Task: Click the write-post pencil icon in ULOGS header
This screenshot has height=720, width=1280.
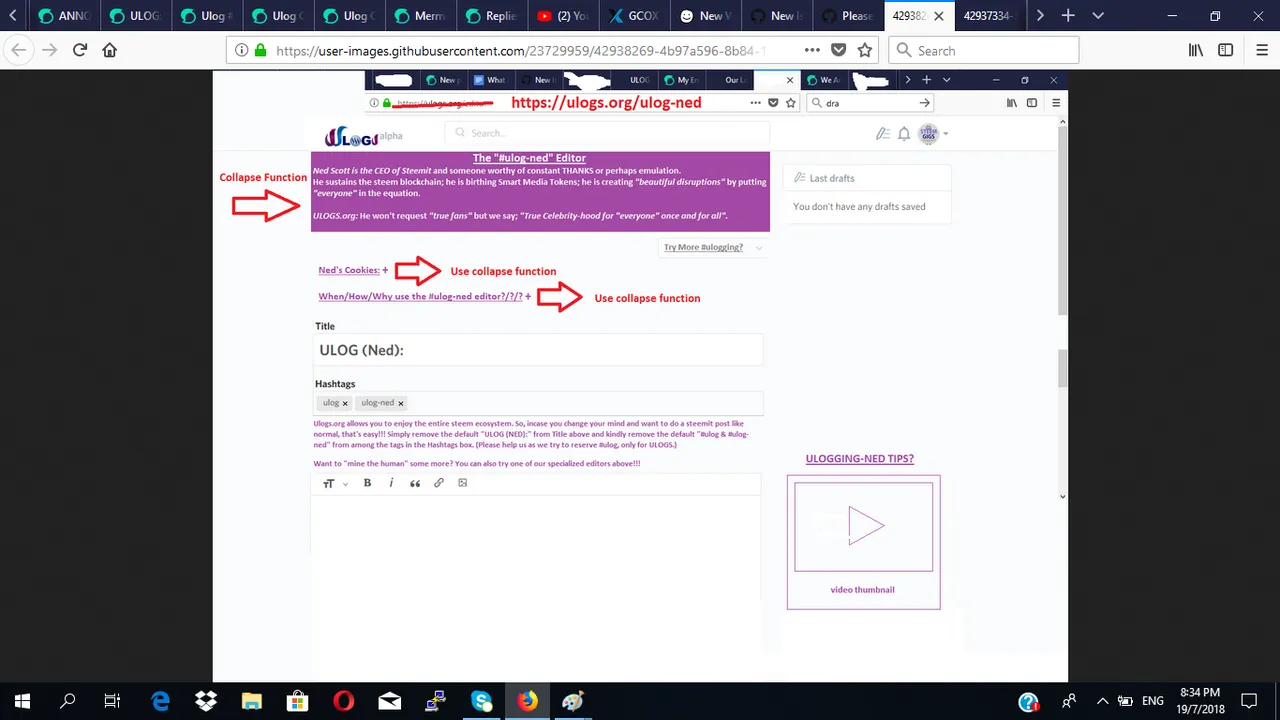Action: [x=882, y=133]
